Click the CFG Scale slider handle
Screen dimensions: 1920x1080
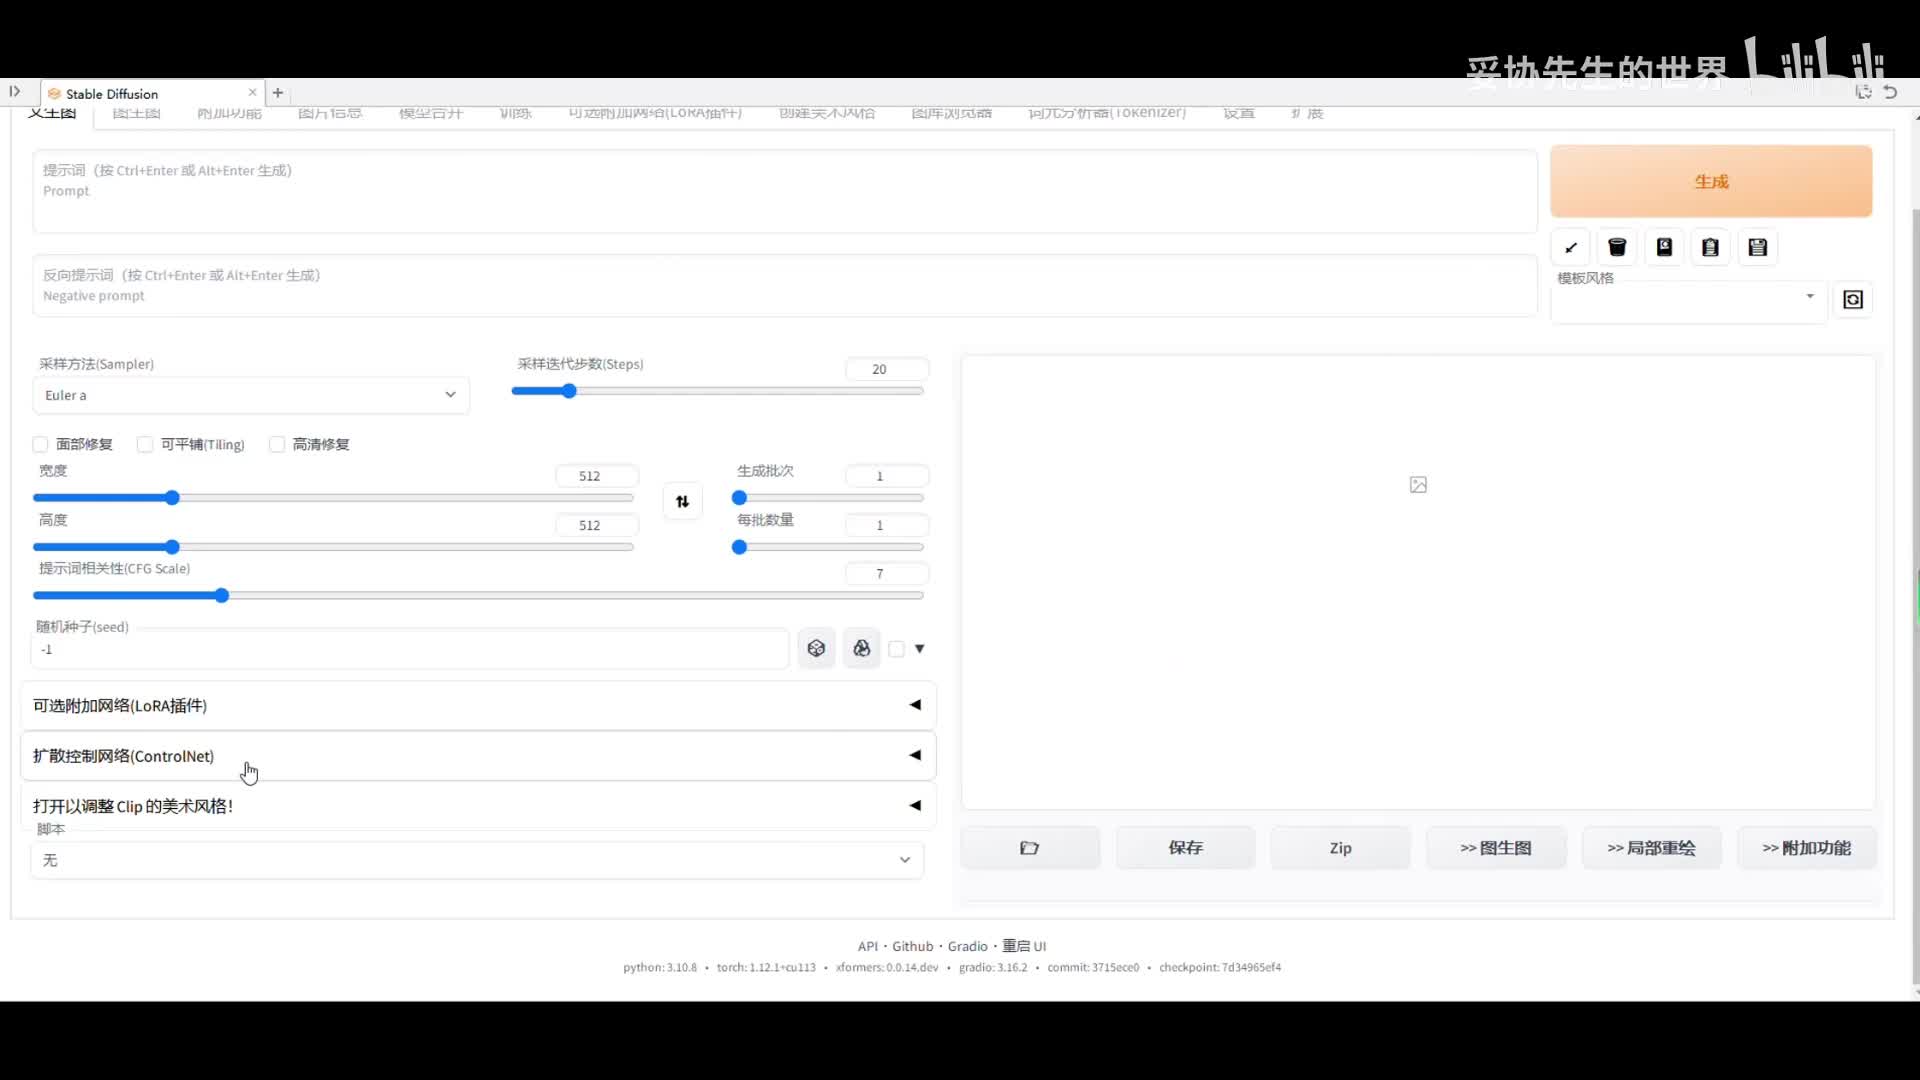[222, 595]
